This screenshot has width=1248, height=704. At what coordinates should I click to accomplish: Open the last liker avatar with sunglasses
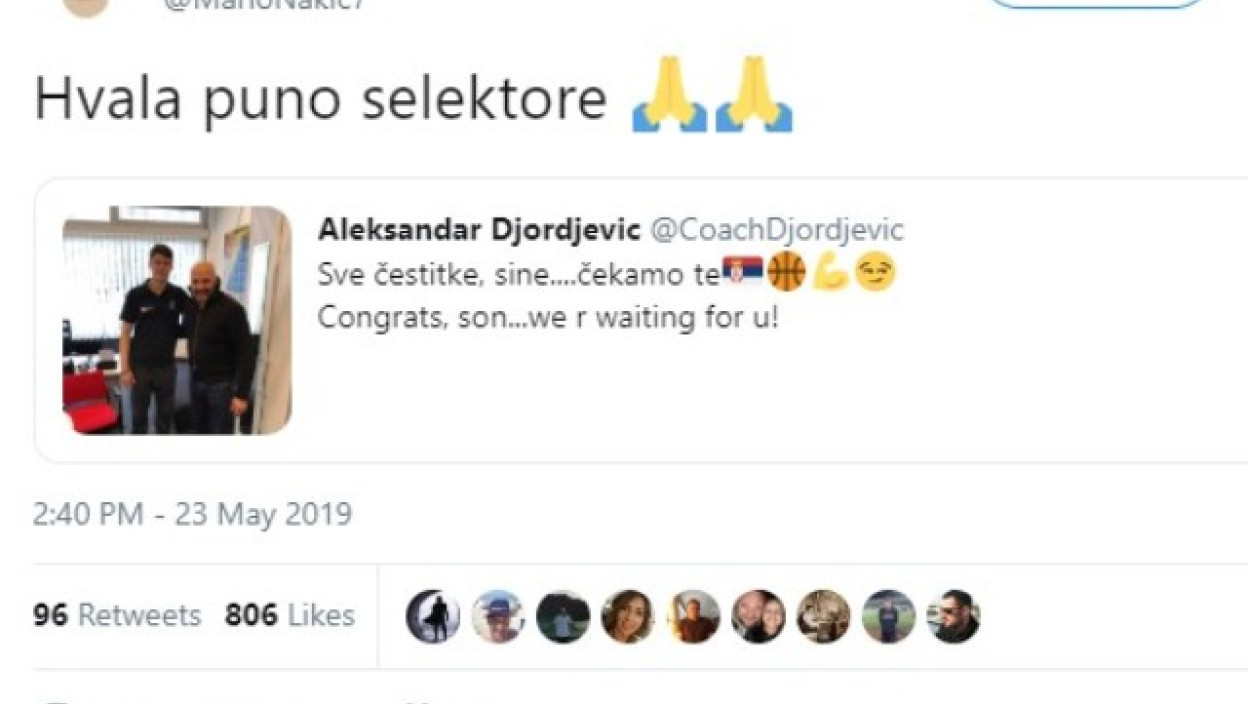(952, 616)
